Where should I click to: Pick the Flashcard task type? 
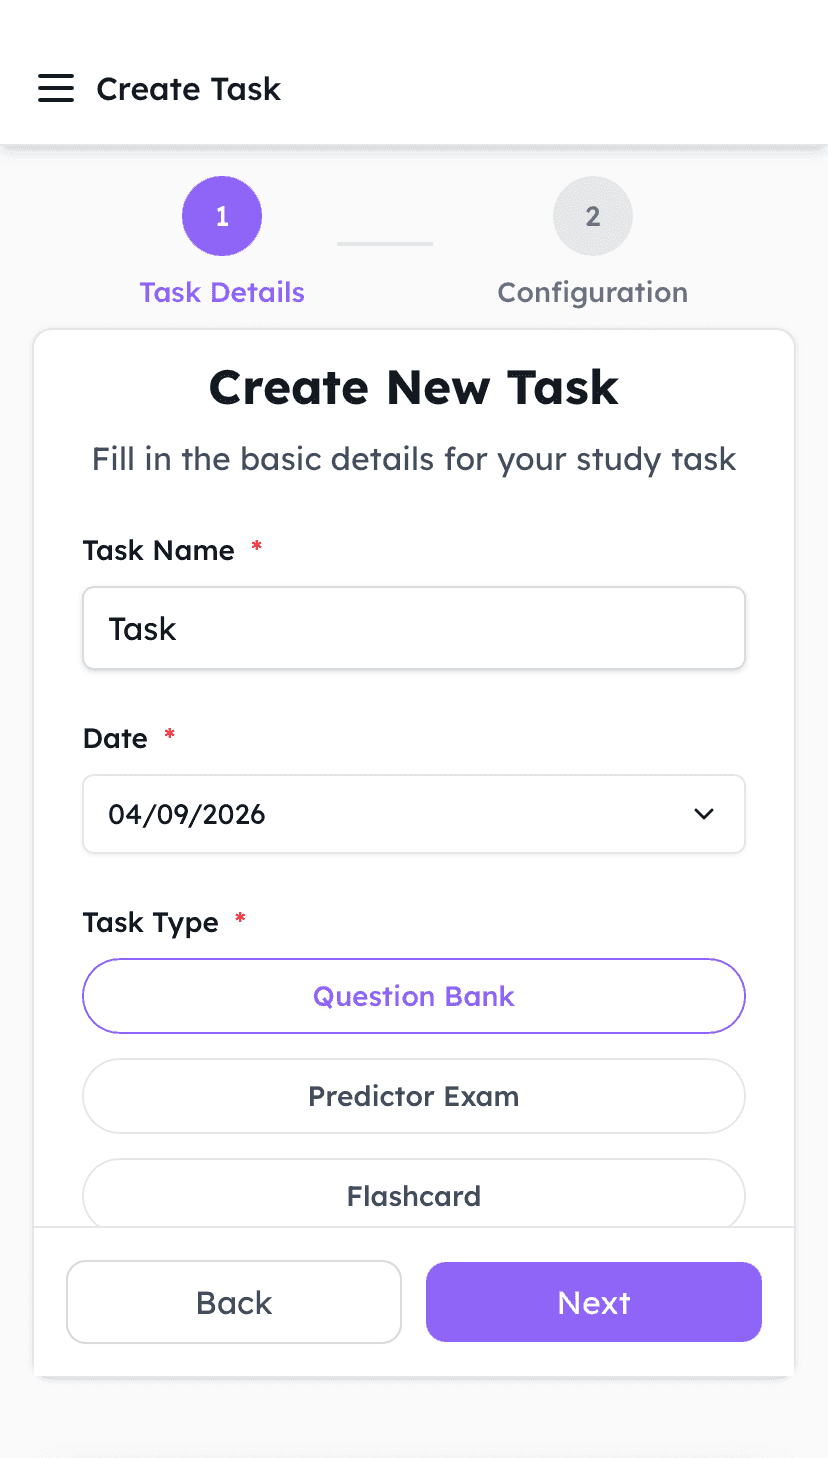pos(414,1195)
